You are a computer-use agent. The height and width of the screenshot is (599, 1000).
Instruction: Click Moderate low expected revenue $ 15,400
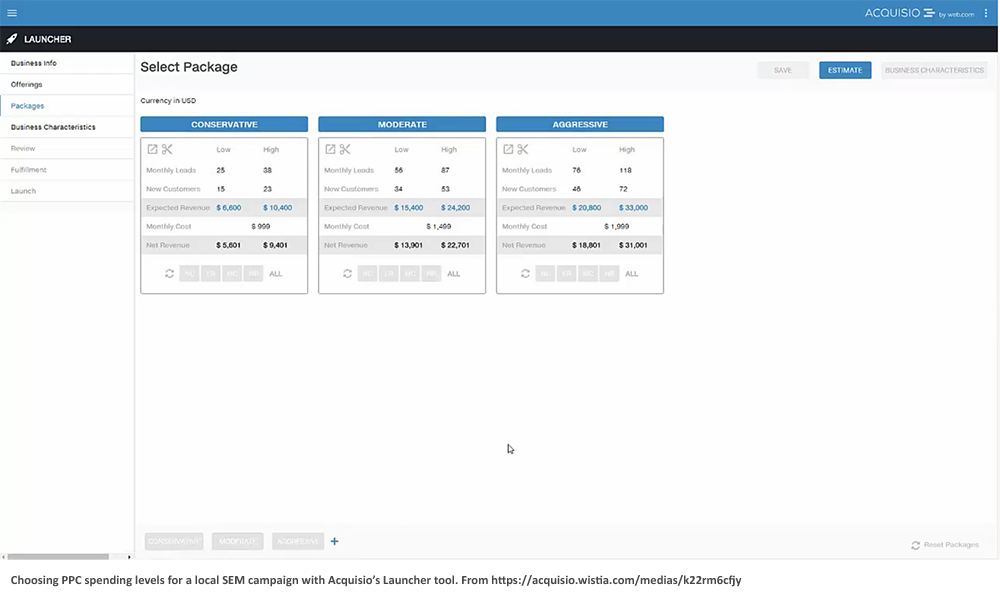[408, 208]
